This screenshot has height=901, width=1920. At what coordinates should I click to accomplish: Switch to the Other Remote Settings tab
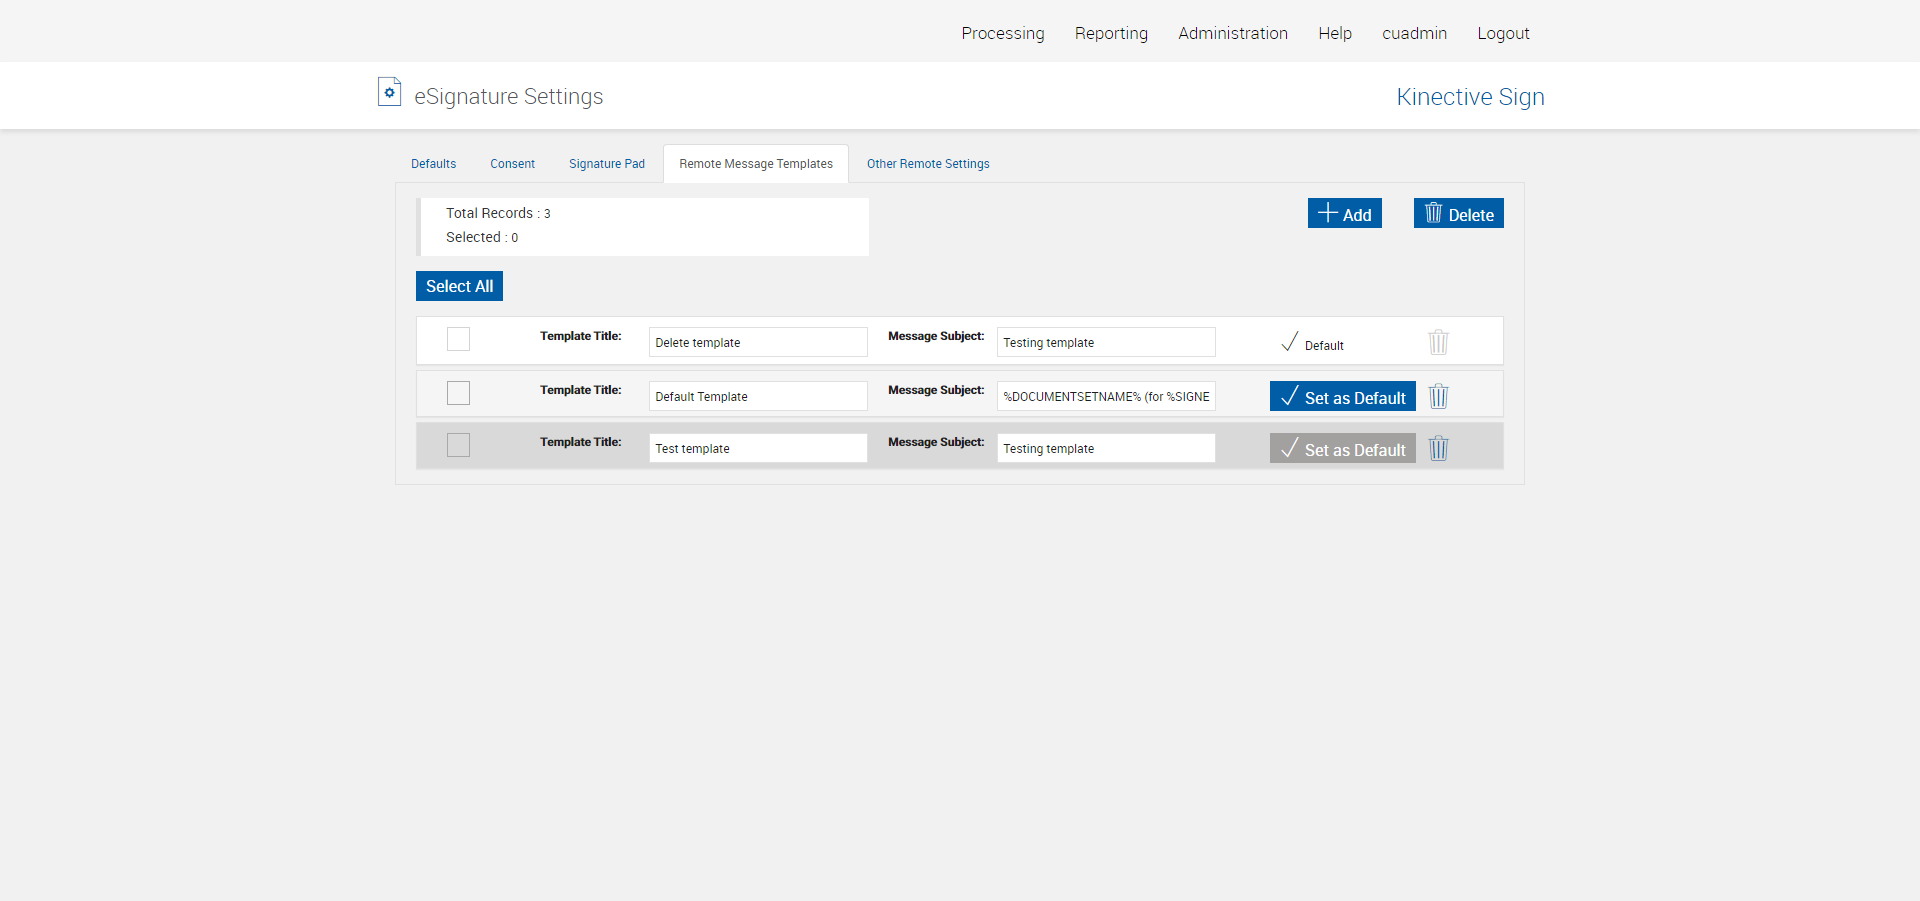[927, 164]
